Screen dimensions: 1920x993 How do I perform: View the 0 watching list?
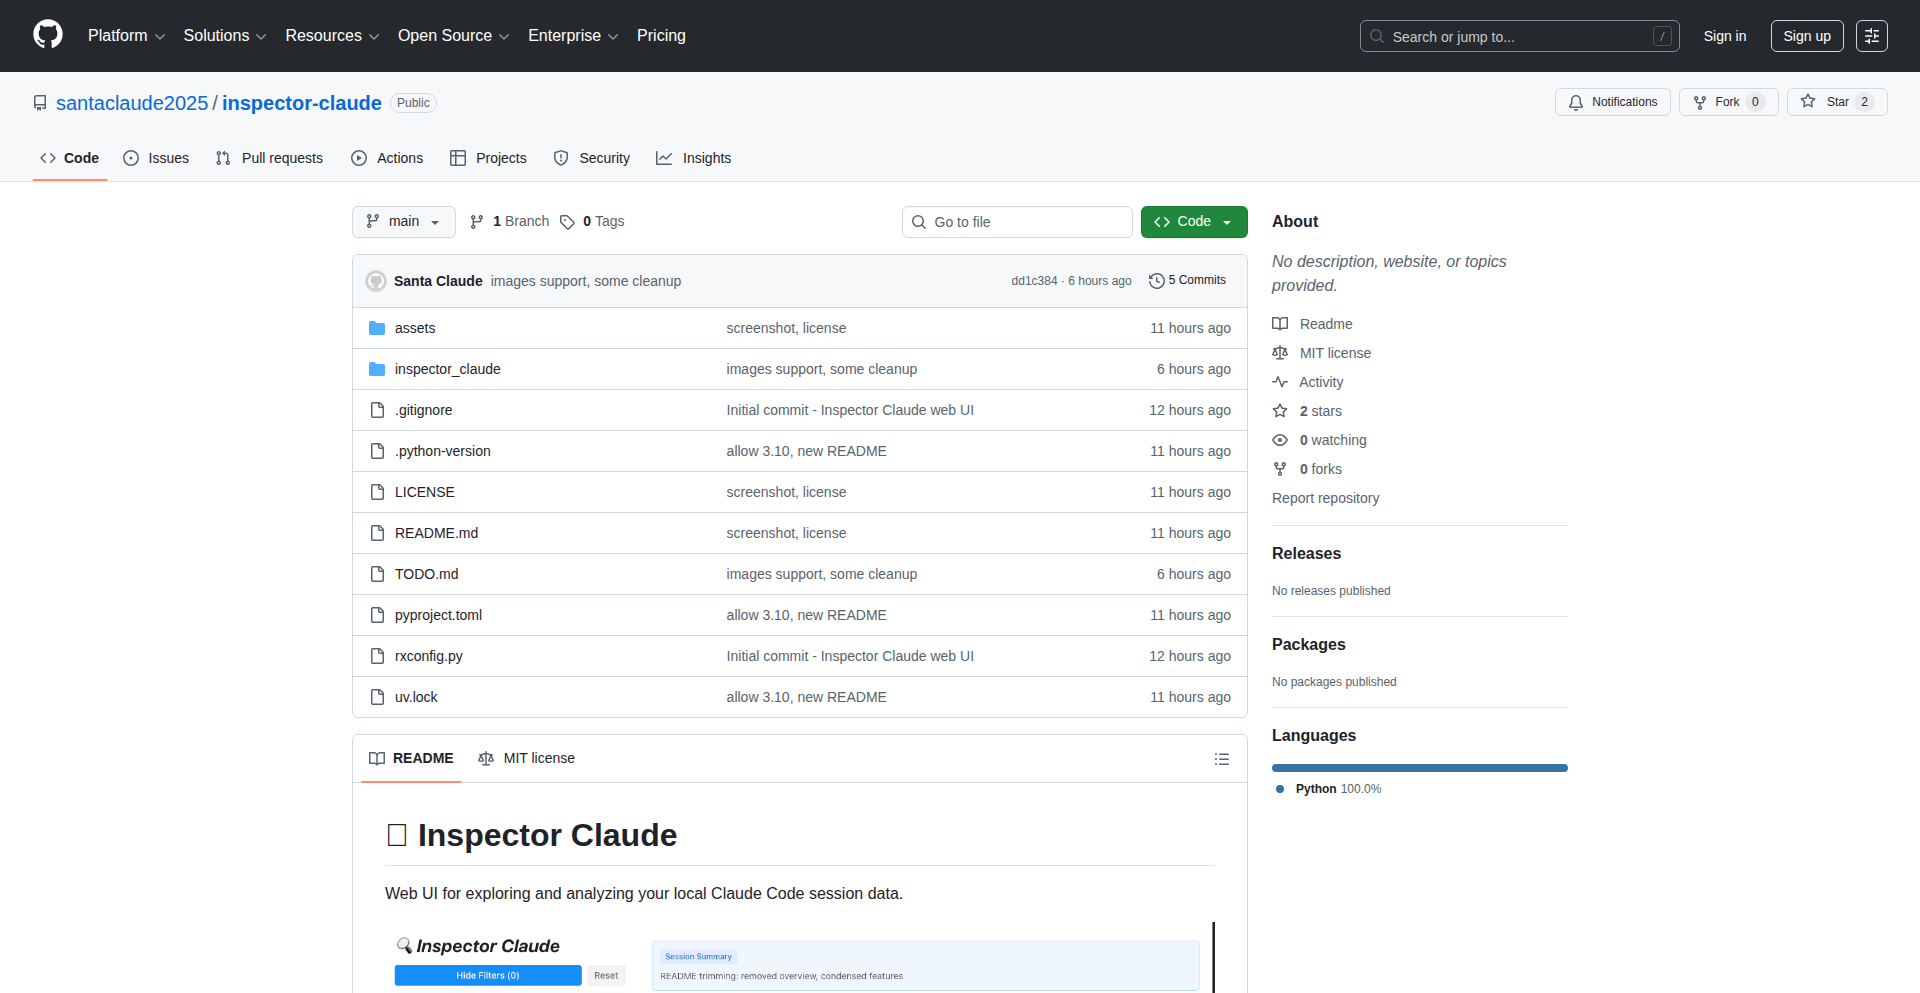coord(1319,440)
